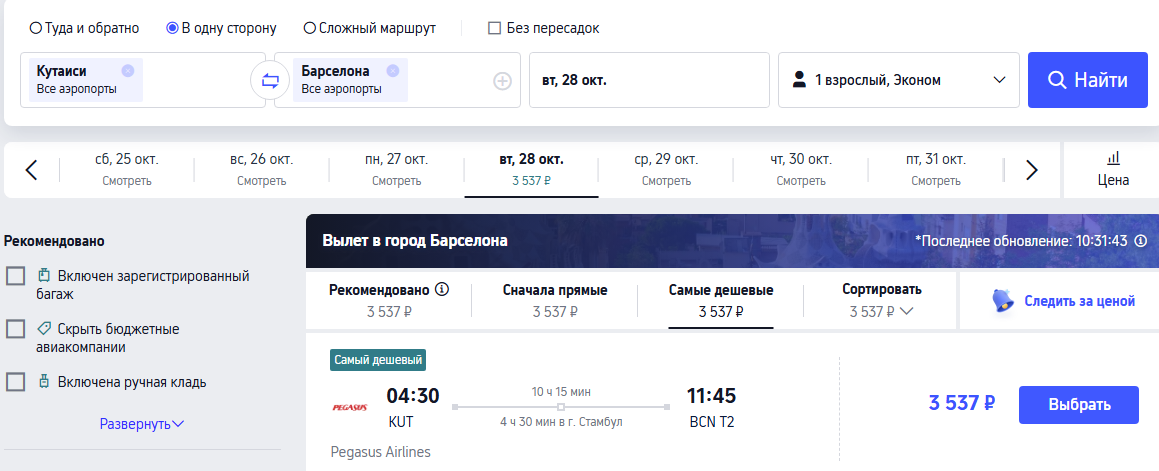
Task: Select Туда и обратно radio option
Action: [x=35, y=29]
